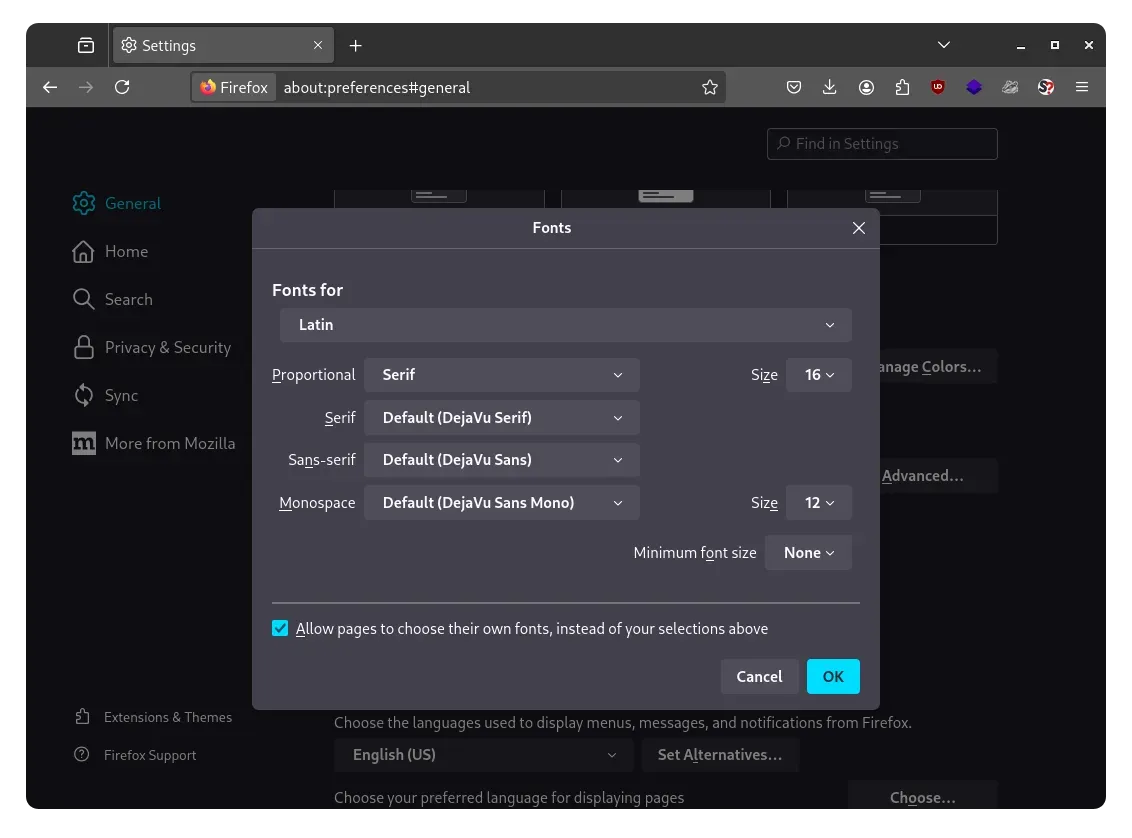Confirm font settings with OK

[833, 676]
